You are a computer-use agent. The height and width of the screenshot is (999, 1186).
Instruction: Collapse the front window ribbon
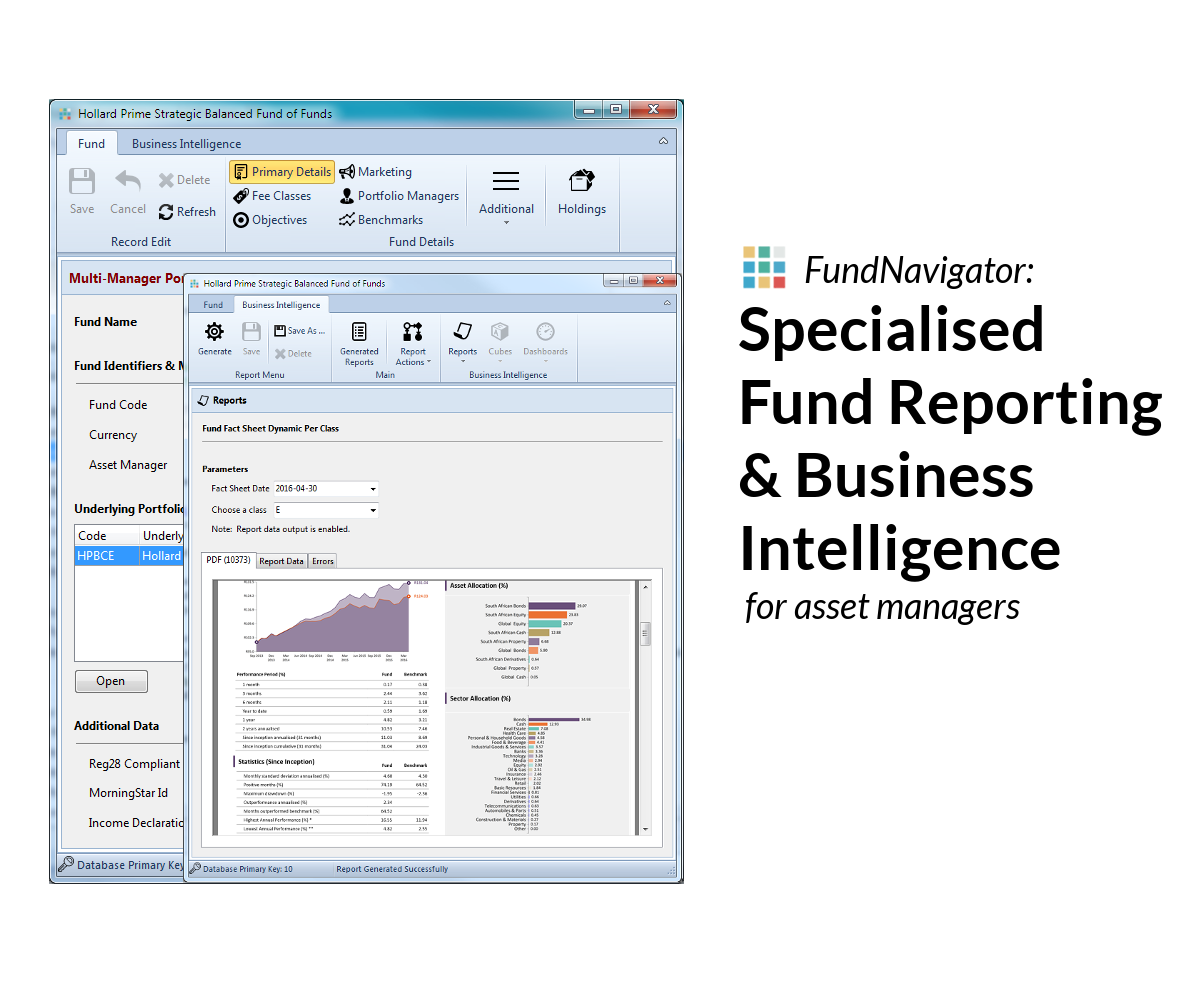[667, 302]
